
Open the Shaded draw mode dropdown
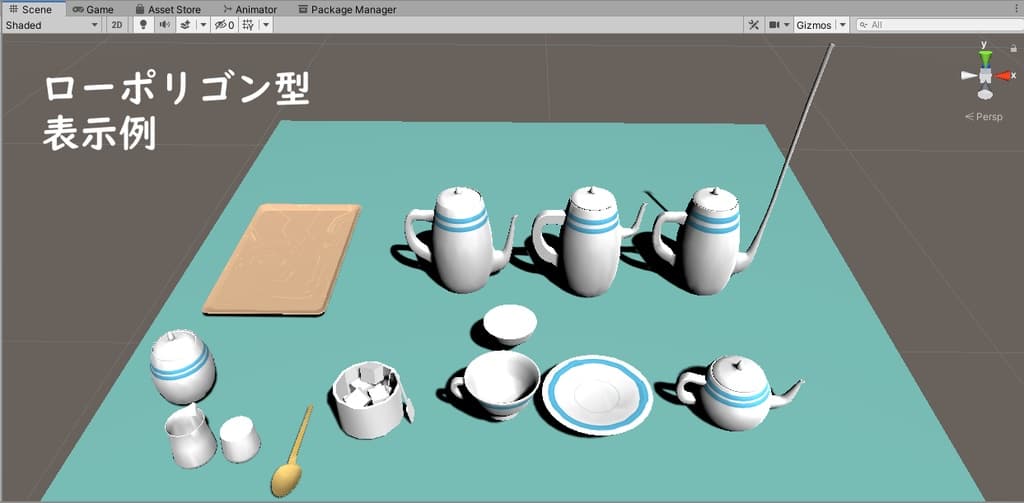point(52,25)
